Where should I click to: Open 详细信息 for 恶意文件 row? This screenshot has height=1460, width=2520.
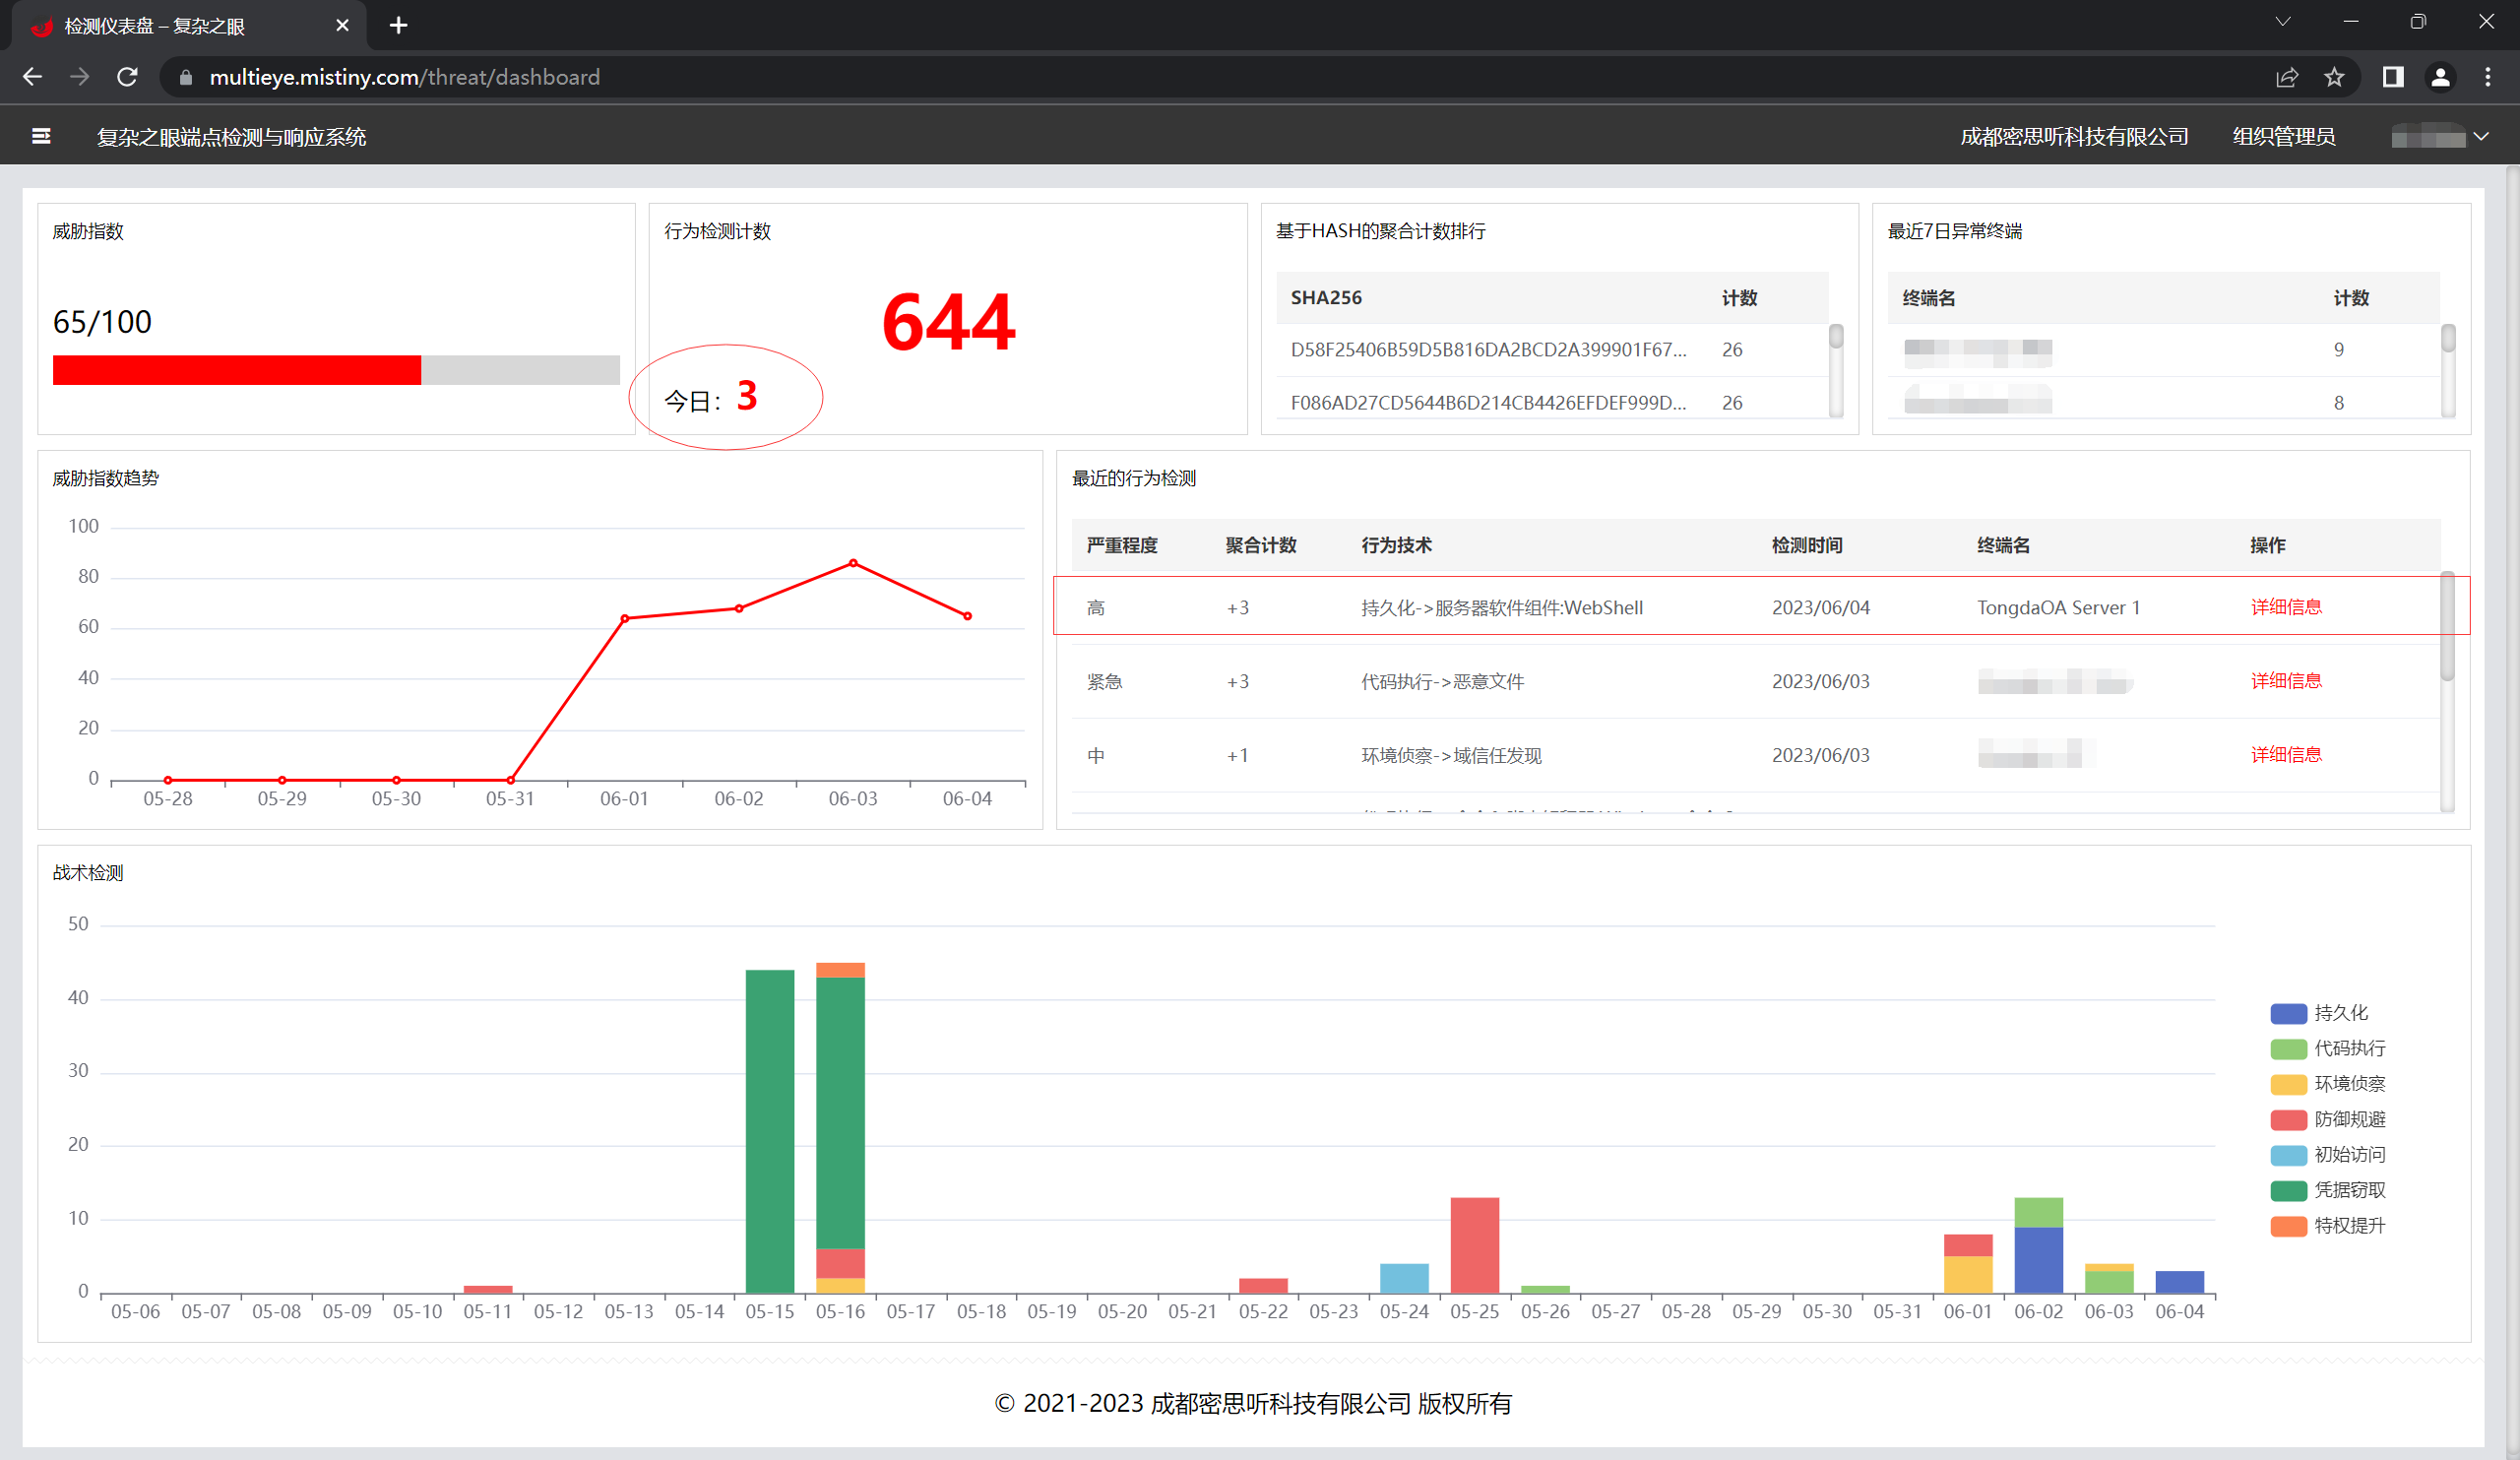tap(2286, 681)
